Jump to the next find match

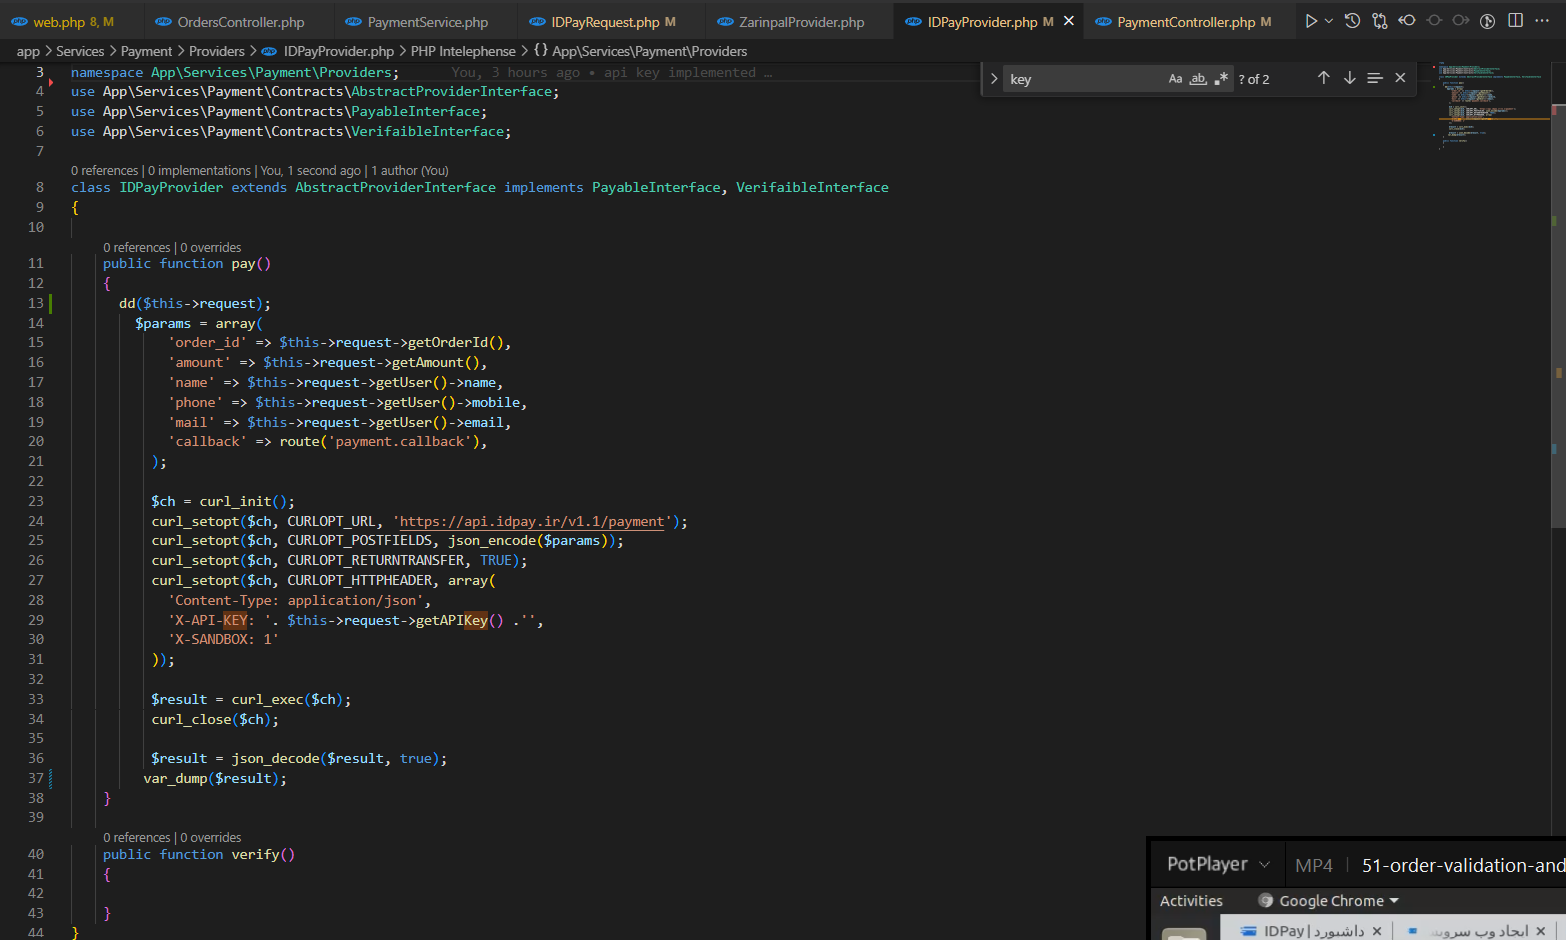(1349, 78)
